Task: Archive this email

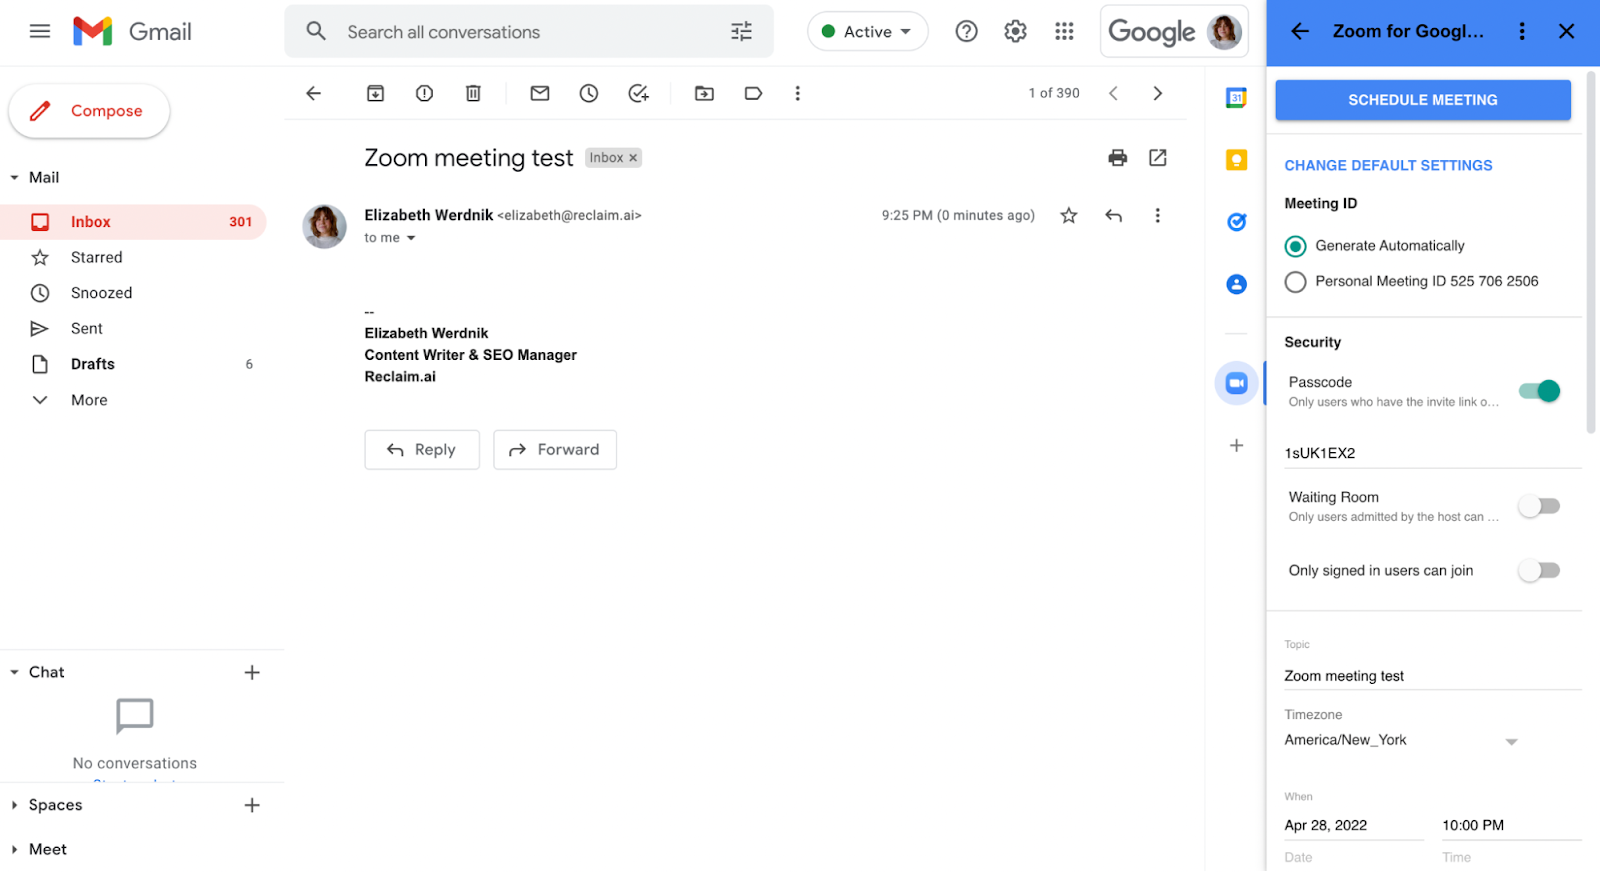Action: [375, 93]
